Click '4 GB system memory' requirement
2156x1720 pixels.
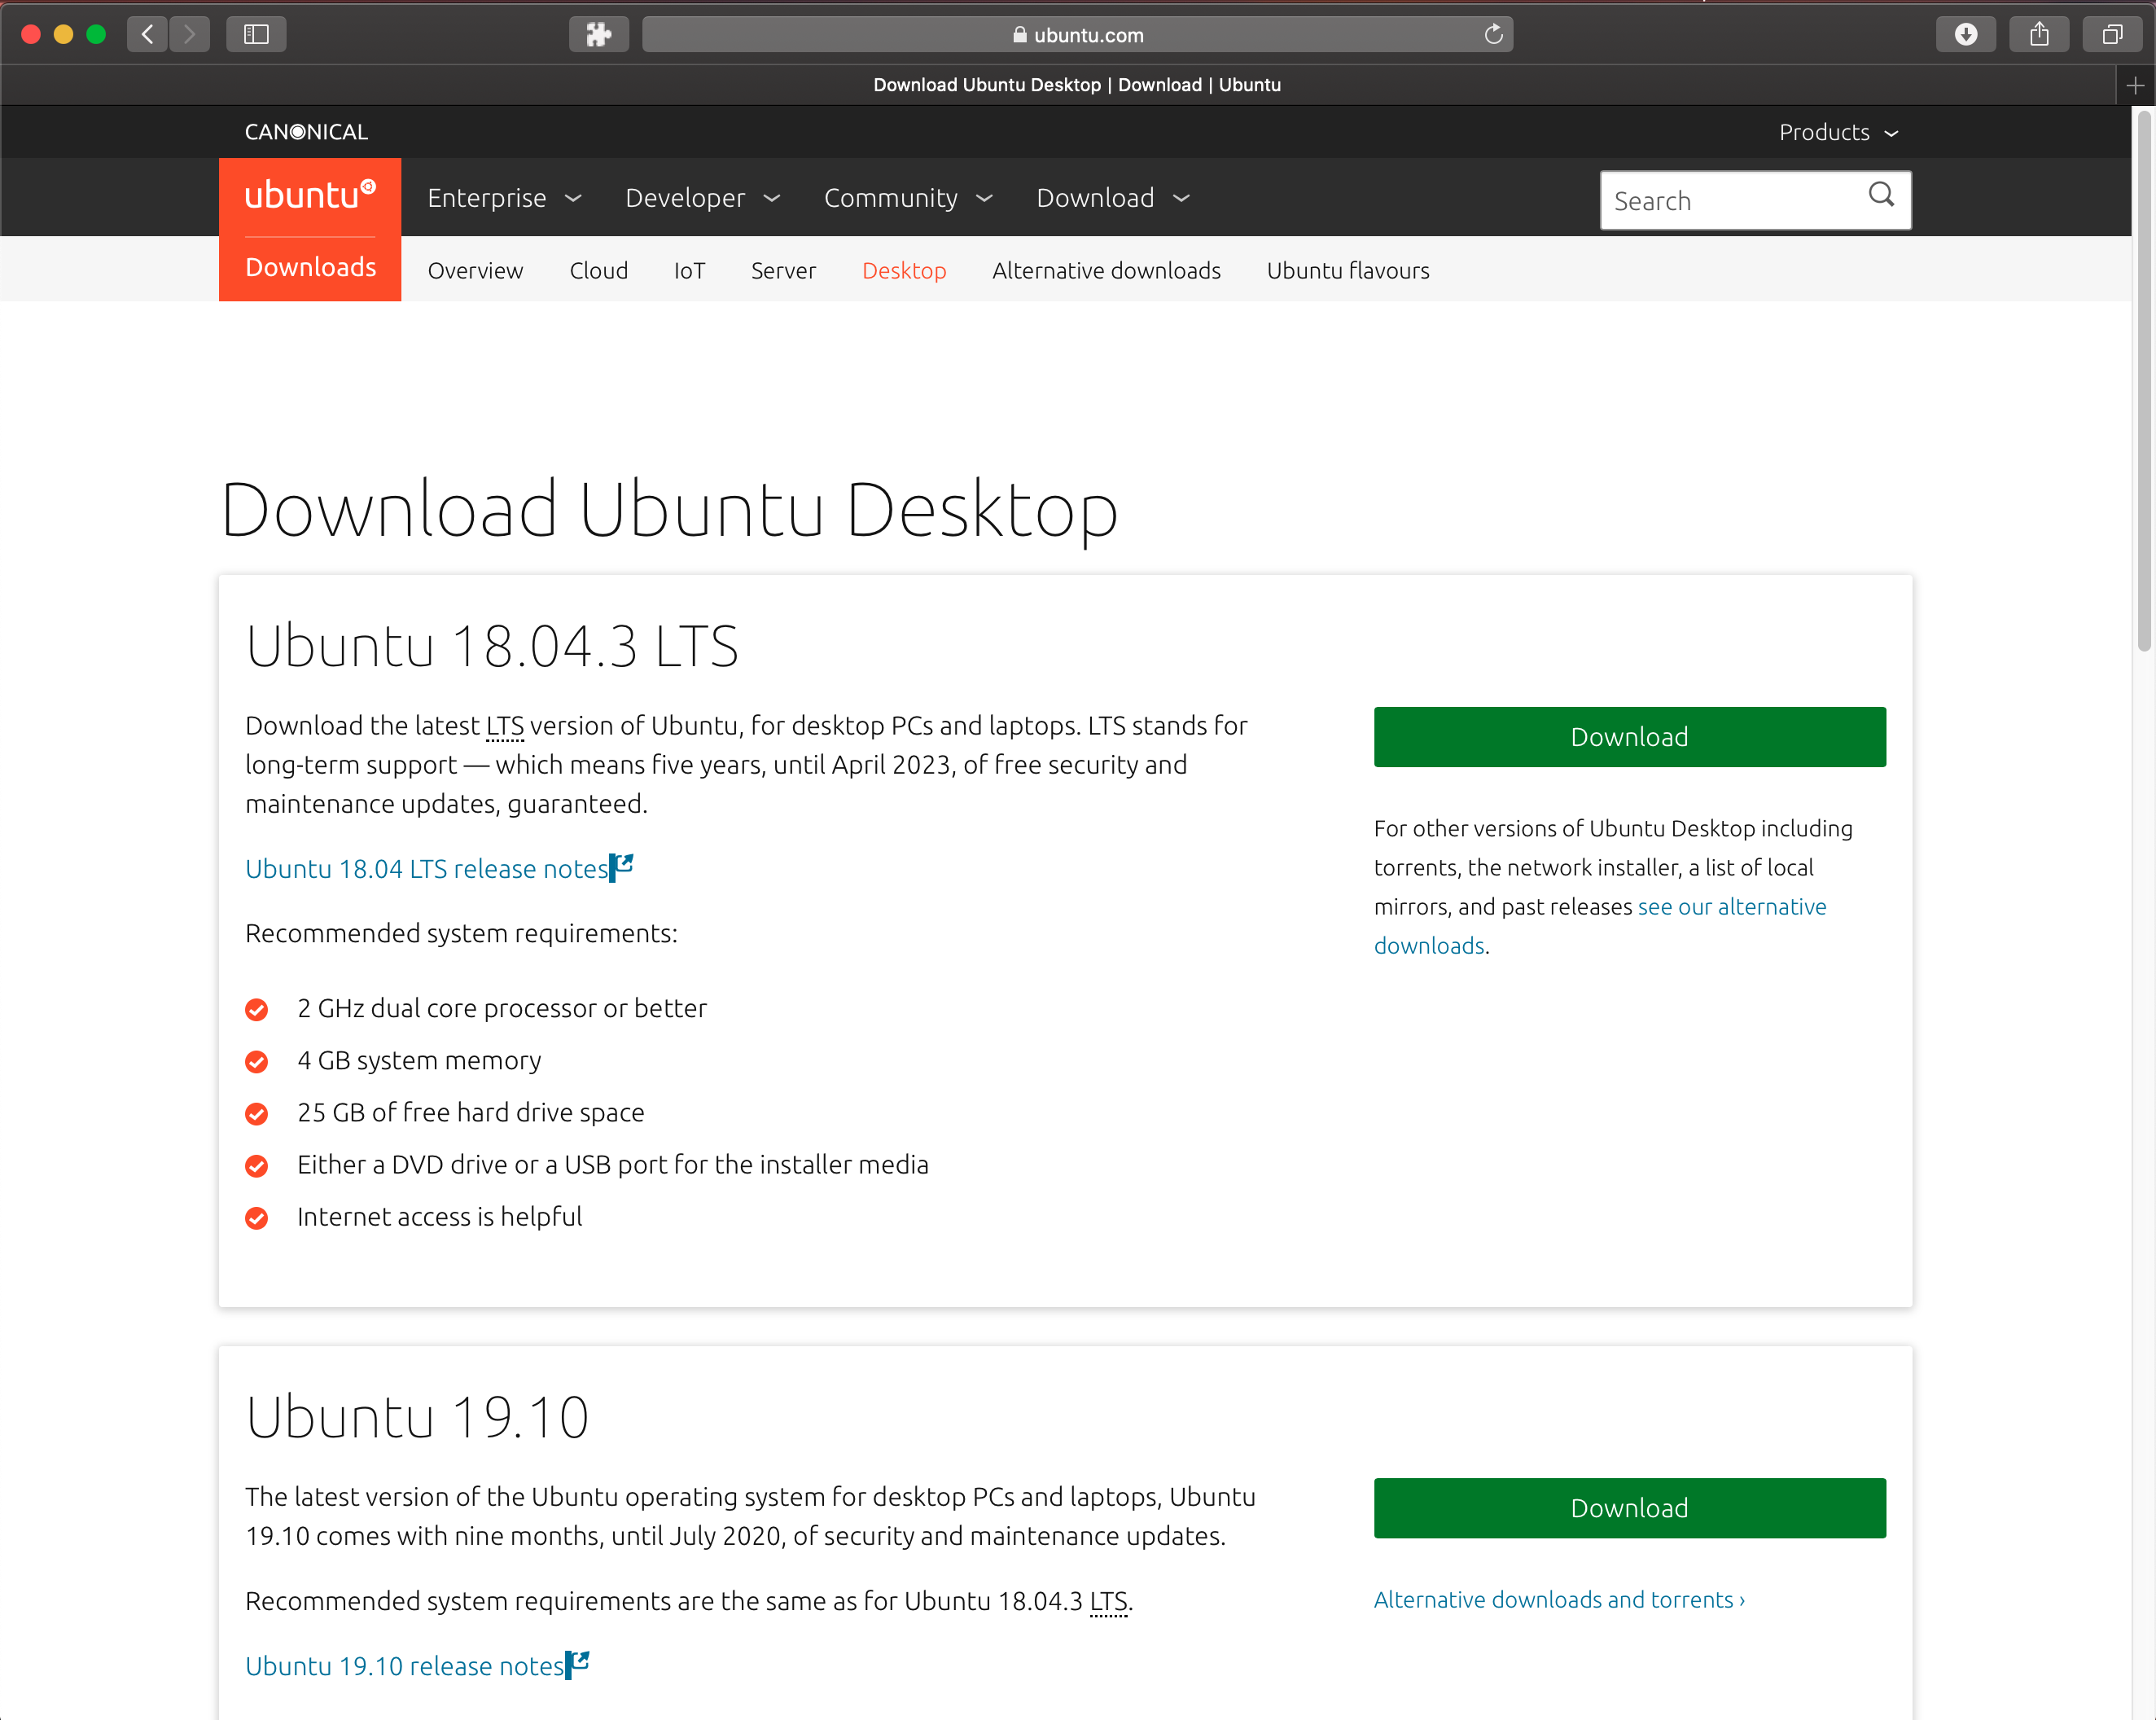click(x=419, y=1060)
